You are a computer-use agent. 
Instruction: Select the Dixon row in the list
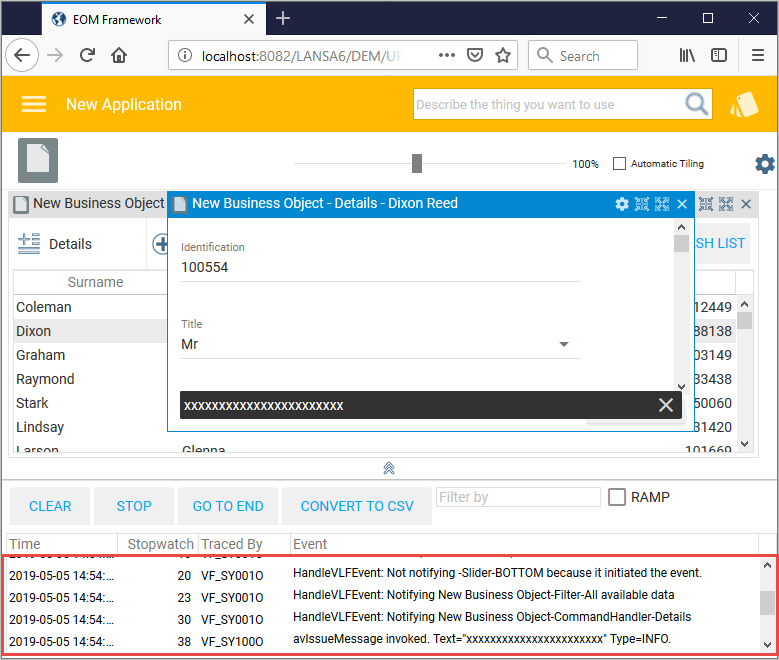point(90,331)
